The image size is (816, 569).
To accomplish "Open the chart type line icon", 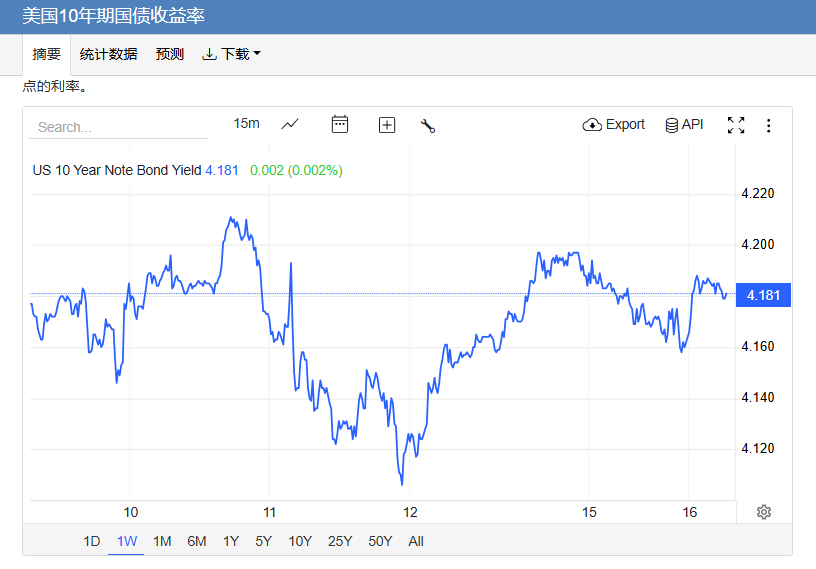I will [x=290, y=124].
